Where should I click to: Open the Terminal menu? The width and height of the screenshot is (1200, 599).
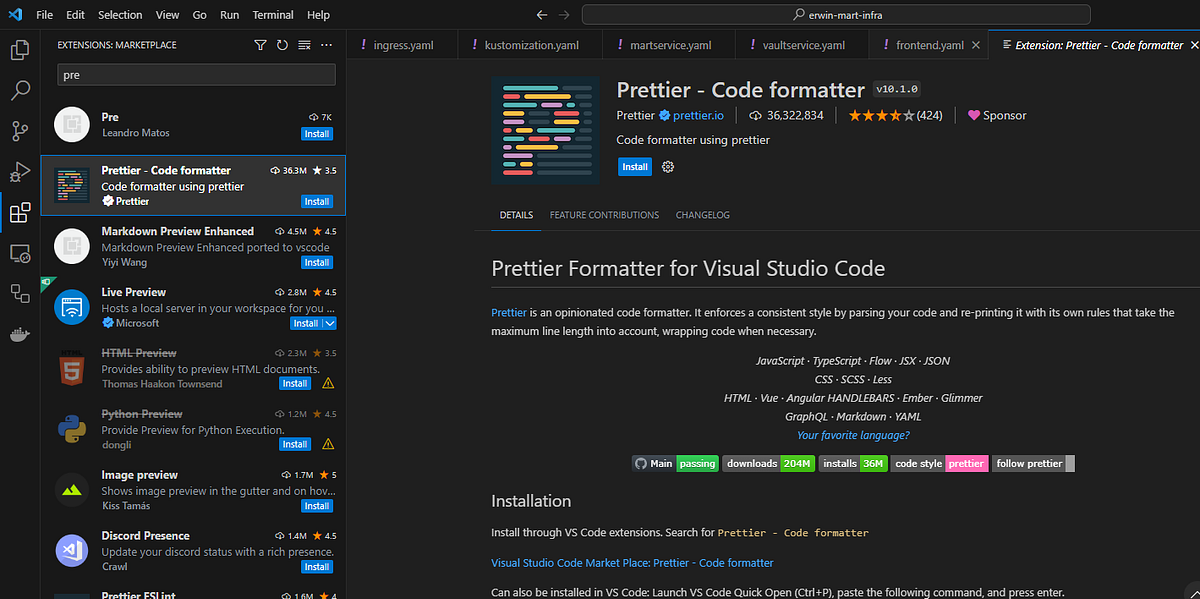point(272,14)
